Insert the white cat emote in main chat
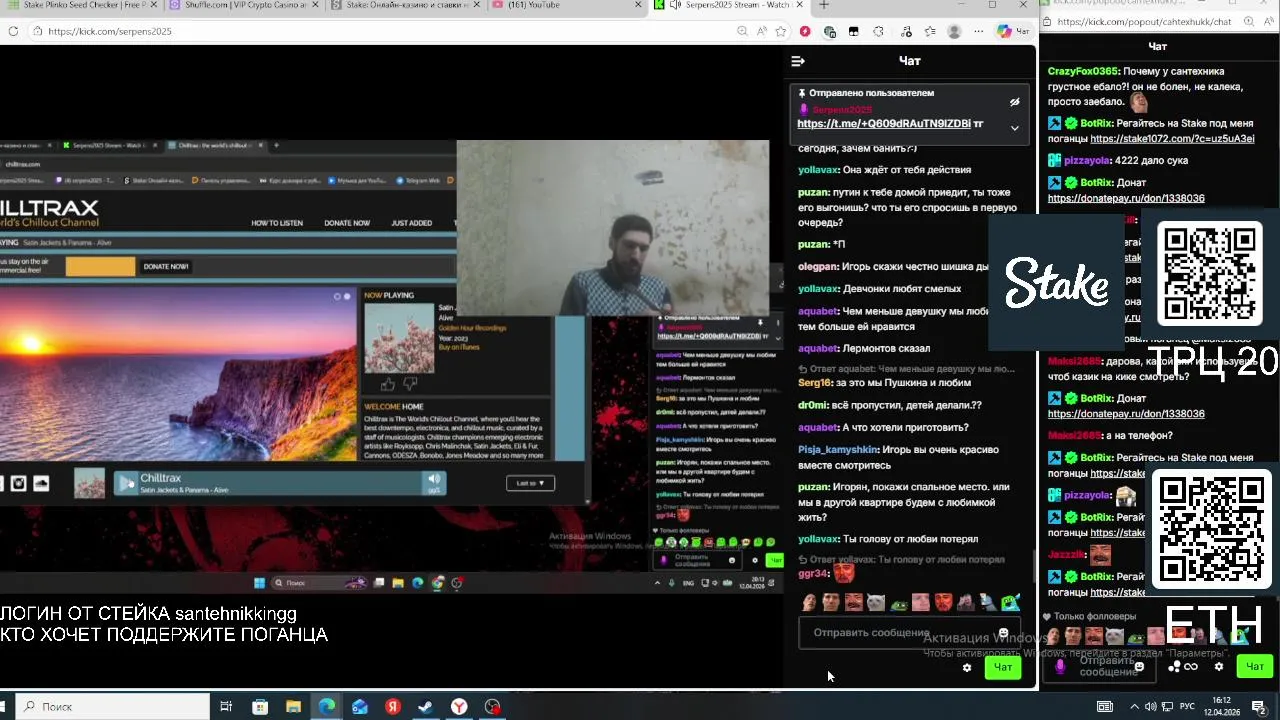 pyautogui.click(x=876, y=602)
